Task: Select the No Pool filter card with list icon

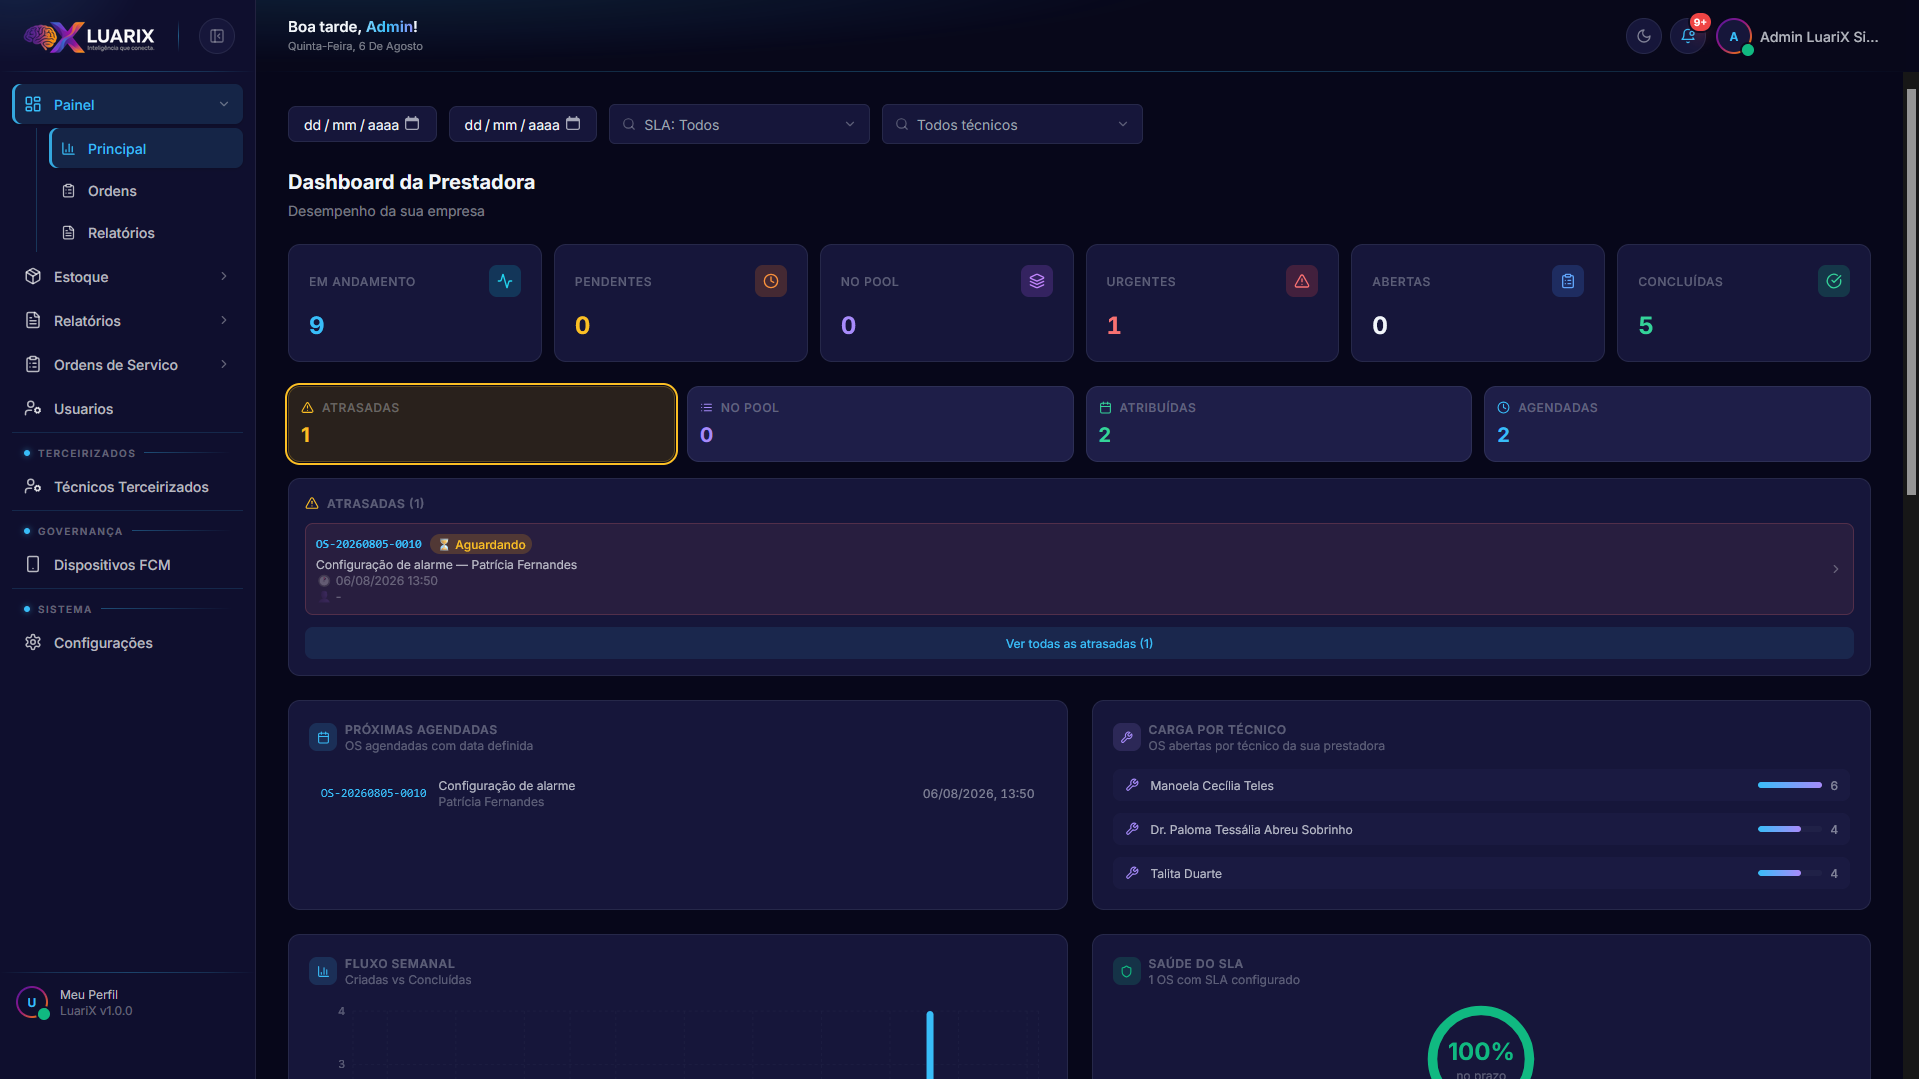Action: click(880, 423)
